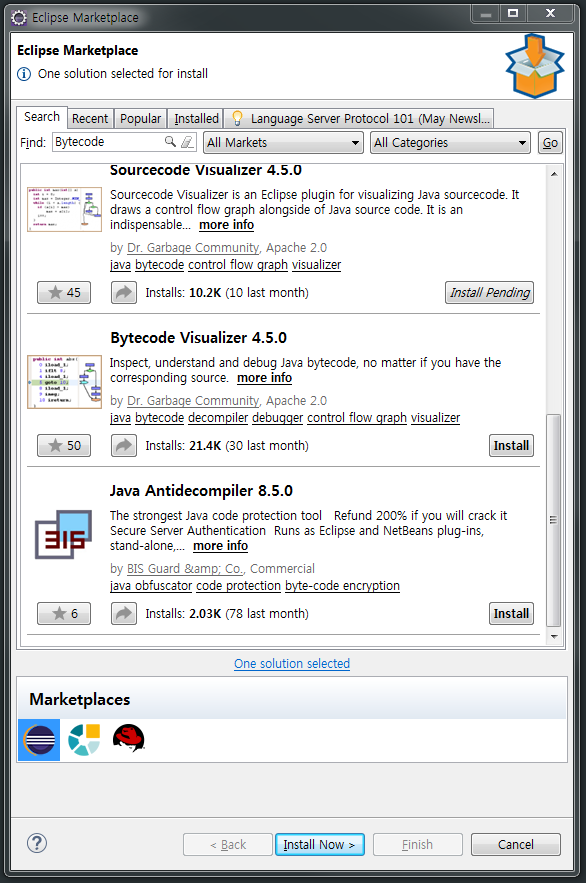586x883 pixels.
Task: Click Install Pending for Sourcecode Visualizer
Action: point(489,292)
